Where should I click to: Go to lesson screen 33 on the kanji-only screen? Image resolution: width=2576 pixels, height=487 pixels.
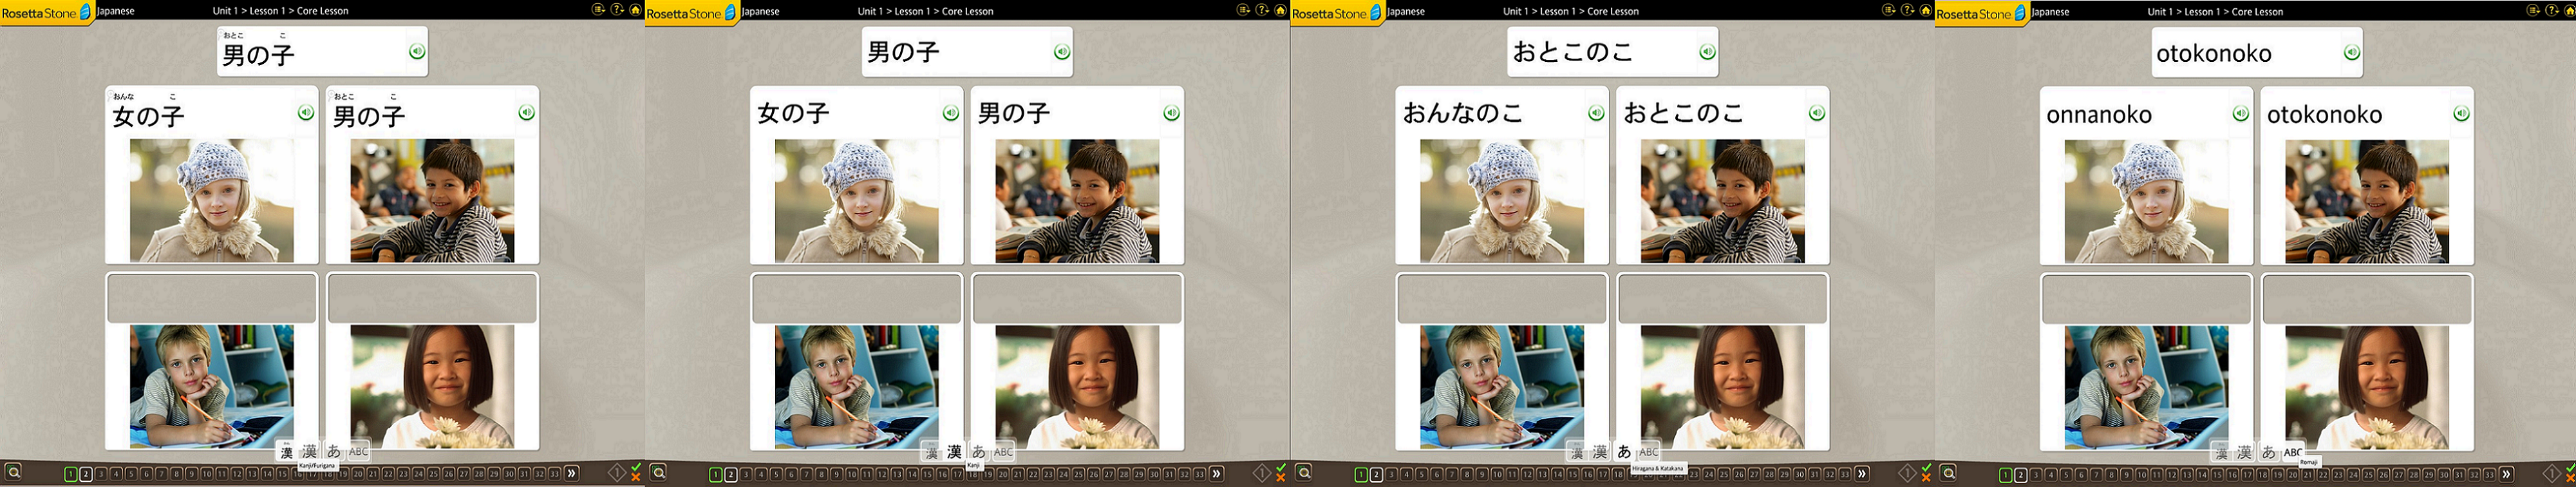pos(1199,474)
